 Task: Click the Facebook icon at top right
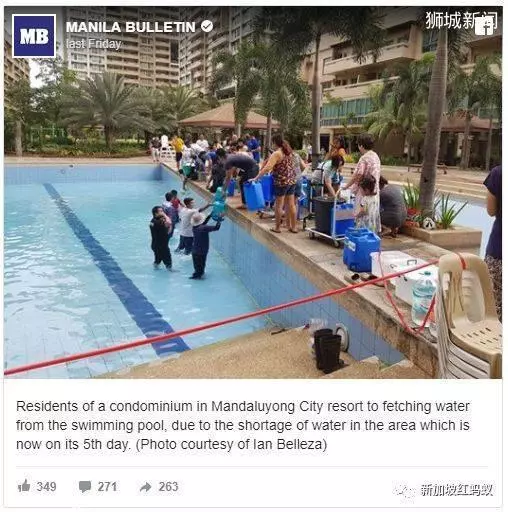[484, 26]
